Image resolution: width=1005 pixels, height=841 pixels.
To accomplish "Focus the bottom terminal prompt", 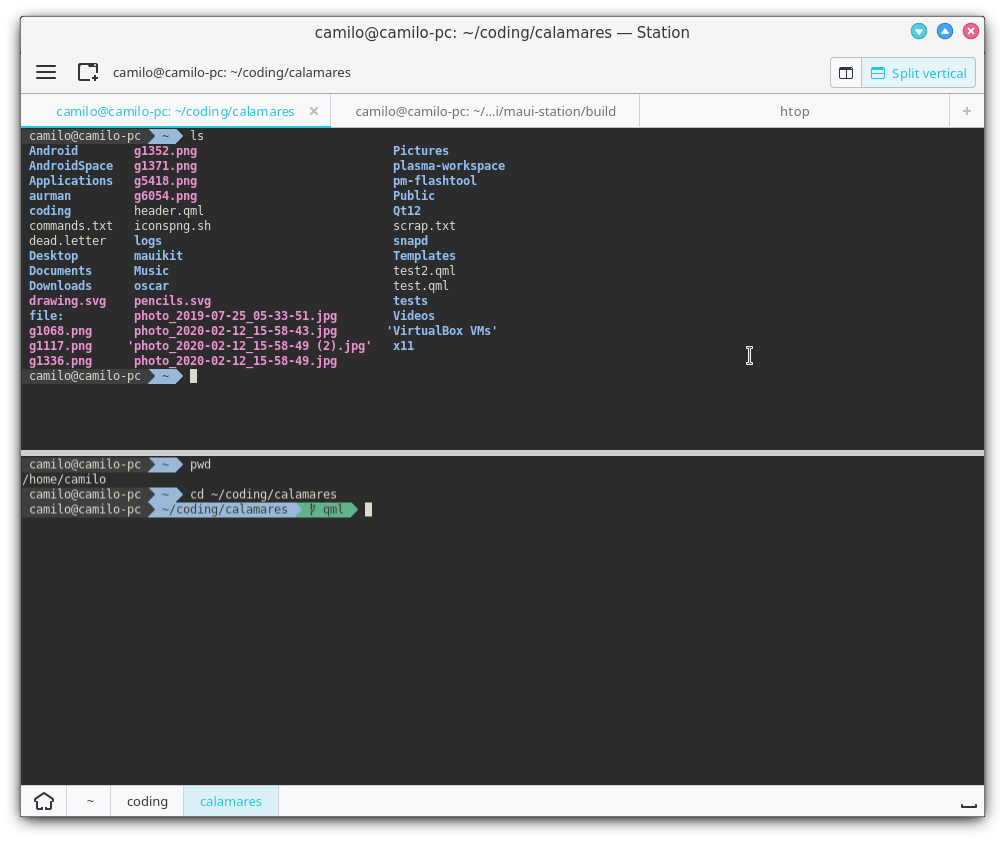I will (x=367, y=509).
